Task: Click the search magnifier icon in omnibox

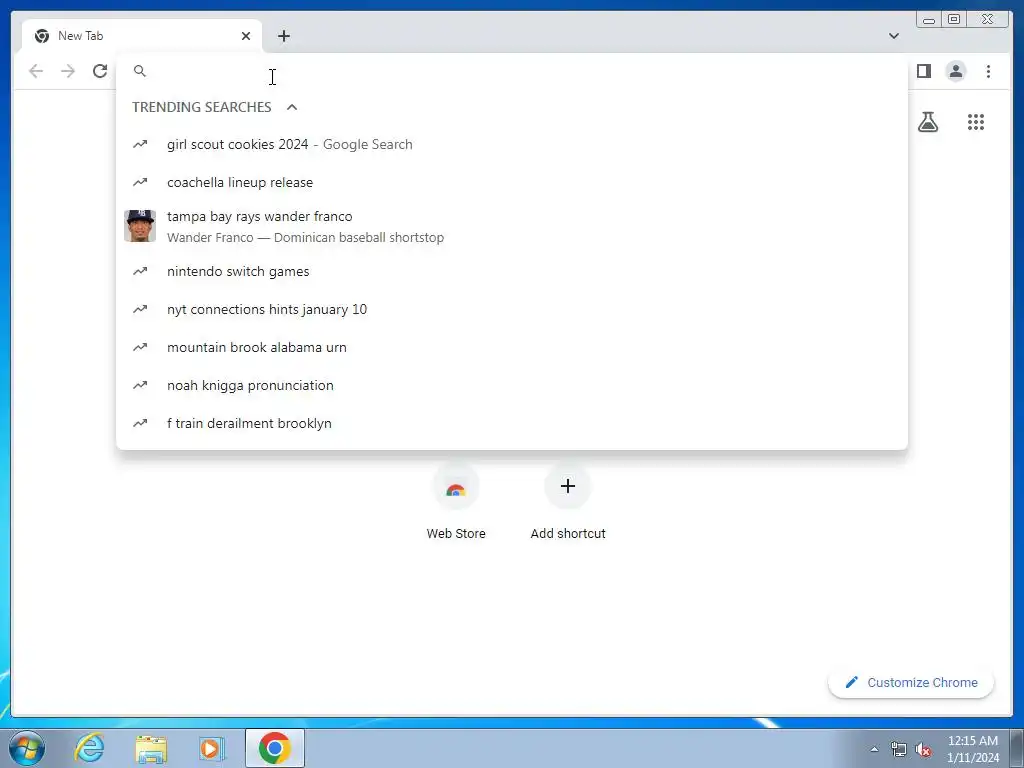Action: pyautogui.click(x=140, y=71)
